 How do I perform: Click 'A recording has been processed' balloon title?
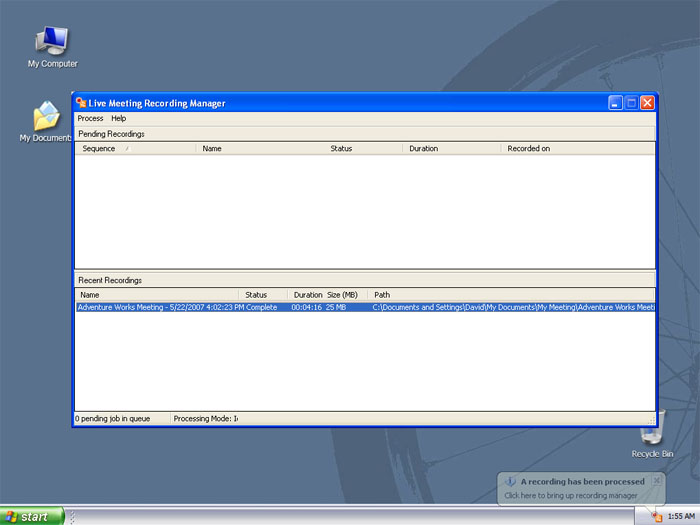[583, 482]
